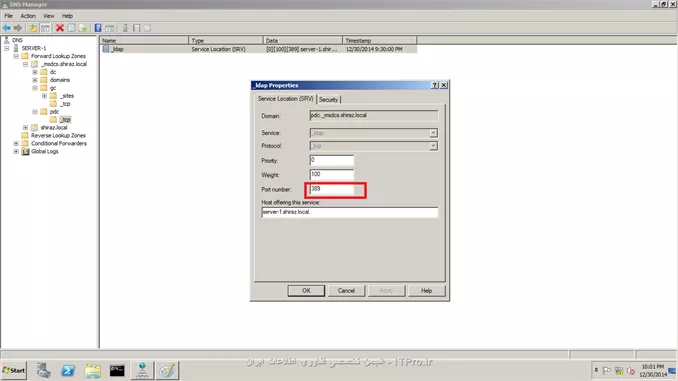Sort by the Type column header
678x381 pixels.
click(x=226, y=40)
